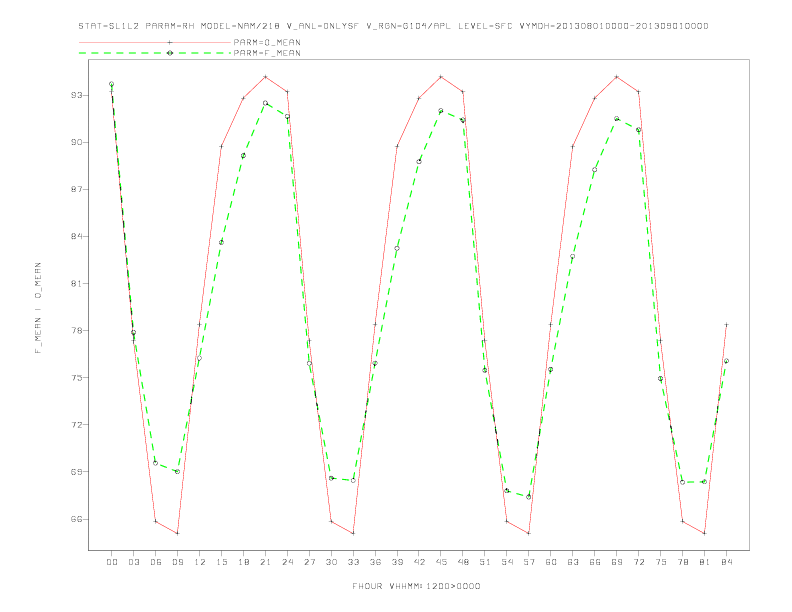The height and width of the screenshot is (612, 792).
Task: Click the x-axis tick label 48
Action: (x=463, y=562)
